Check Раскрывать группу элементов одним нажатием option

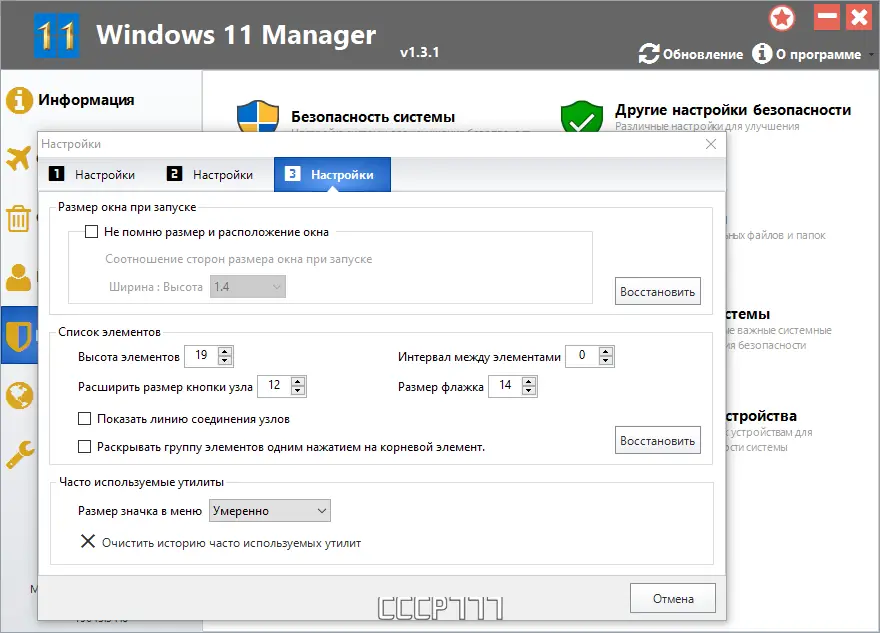[85, 446]
